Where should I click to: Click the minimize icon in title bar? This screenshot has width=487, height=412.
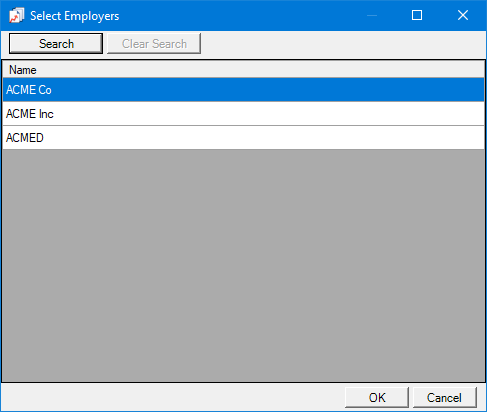tap(372, 15)
